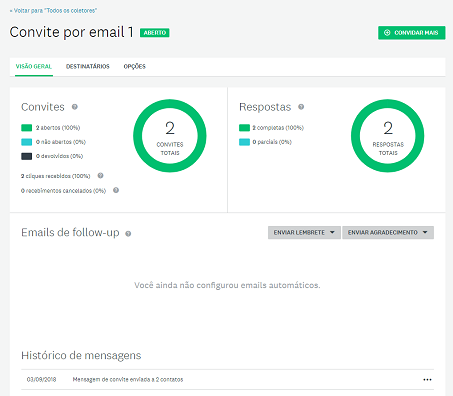
Task: Click the Histórico de mensagens heading
Action: [81, 355]
